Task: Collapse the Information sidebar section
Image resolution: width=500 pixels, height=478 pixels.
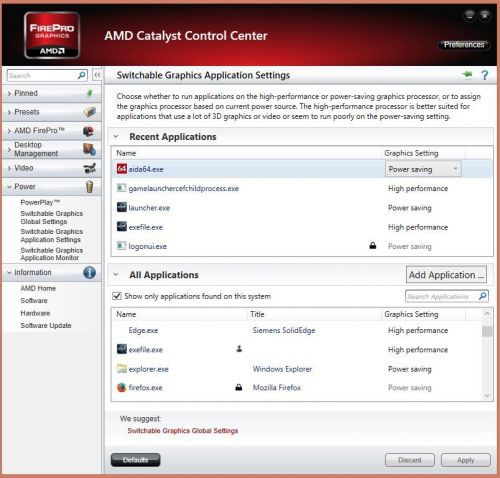Action: [9, 273]
